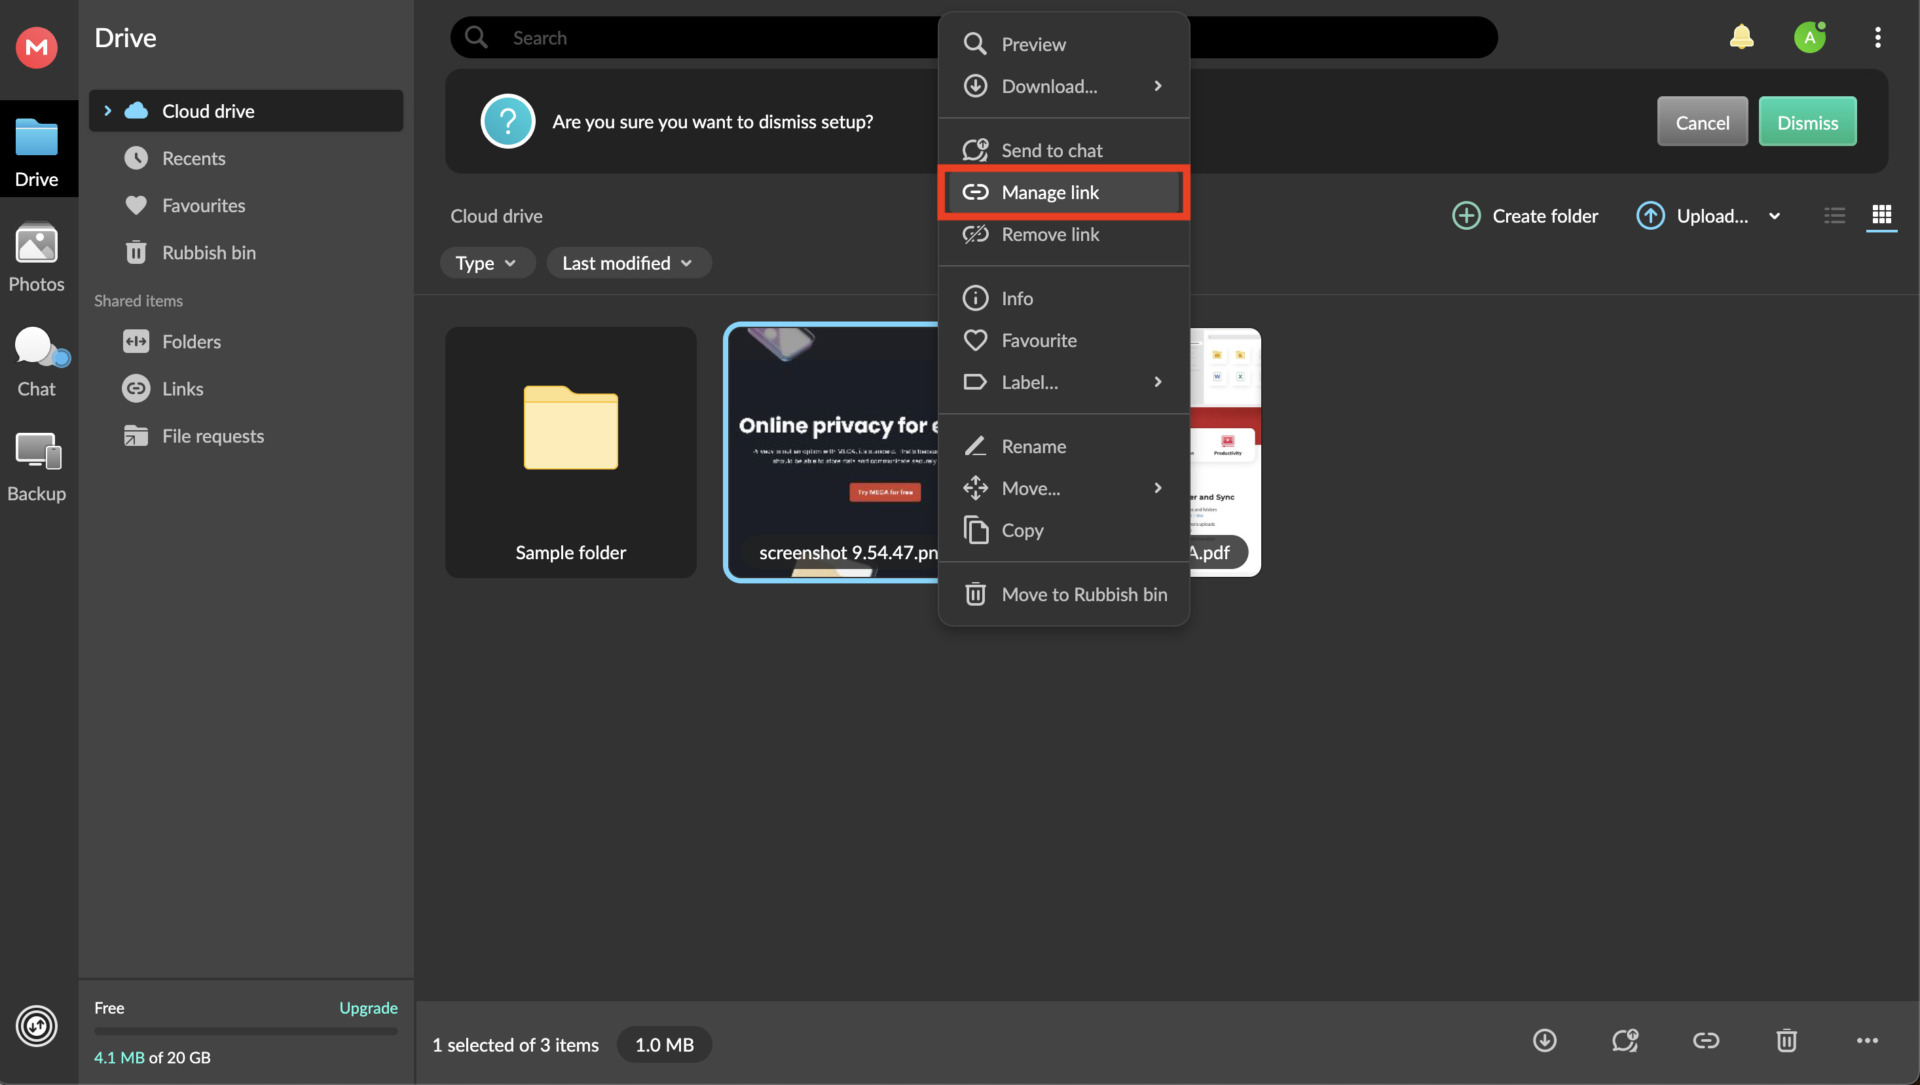Switch to grid view
The height and width of the screenshot is (1085, 1920).
tap(1882, 216)
